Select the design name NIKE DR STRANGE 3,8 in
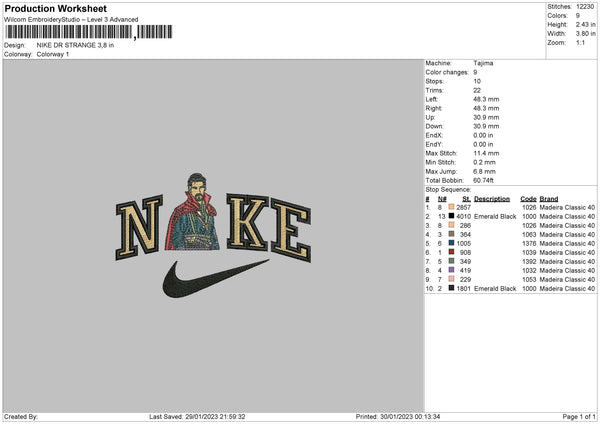The width and height of the screenshot is (600, 424). coord(75,45)
